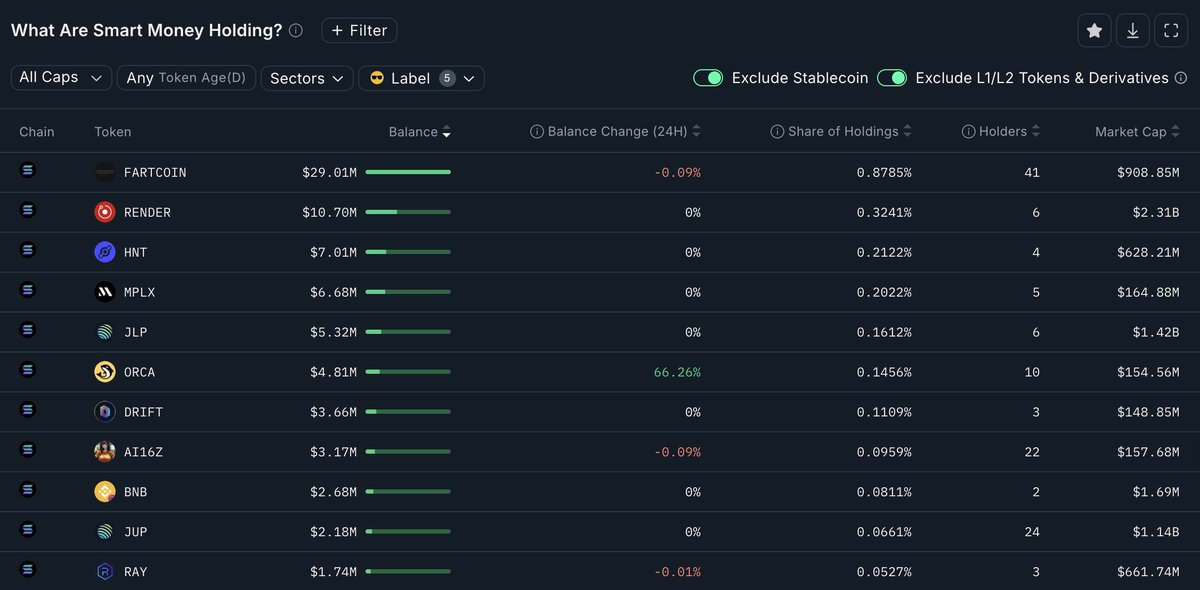Sort by Balance column
The image size is (1200, 590).
(420, 132)
